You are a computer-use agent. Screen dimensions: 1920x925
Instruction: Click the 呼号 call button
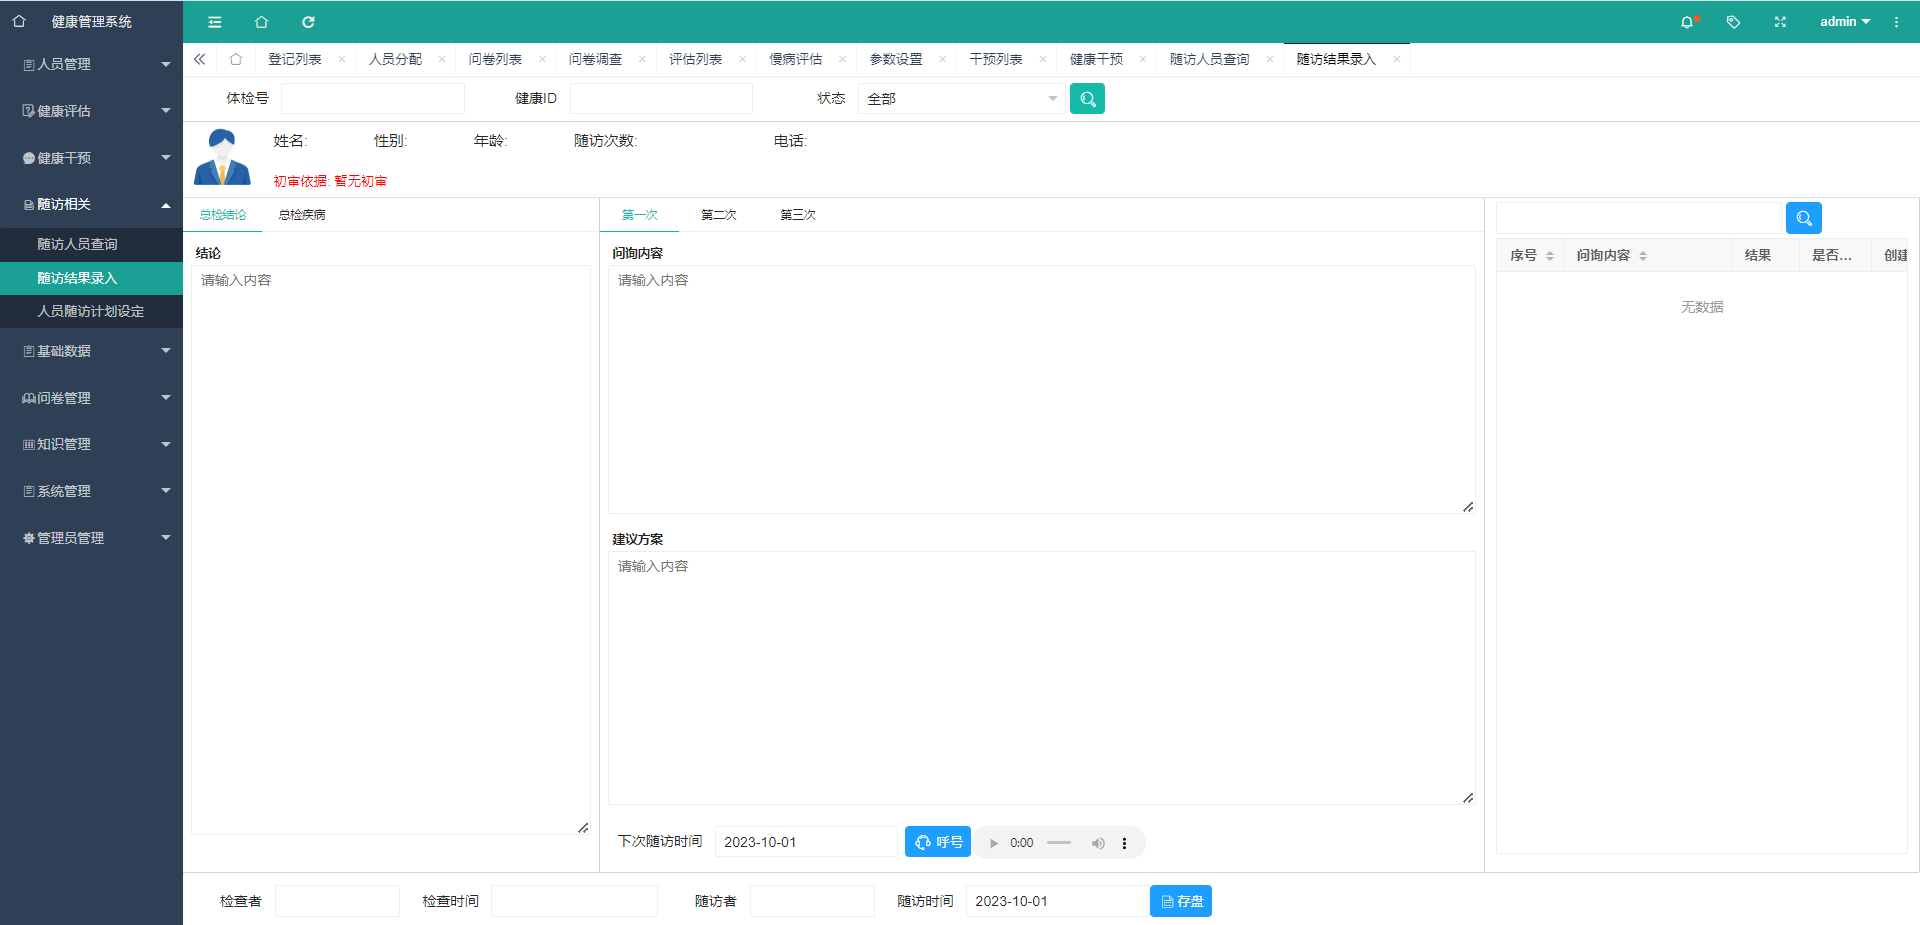pos(937,842)
